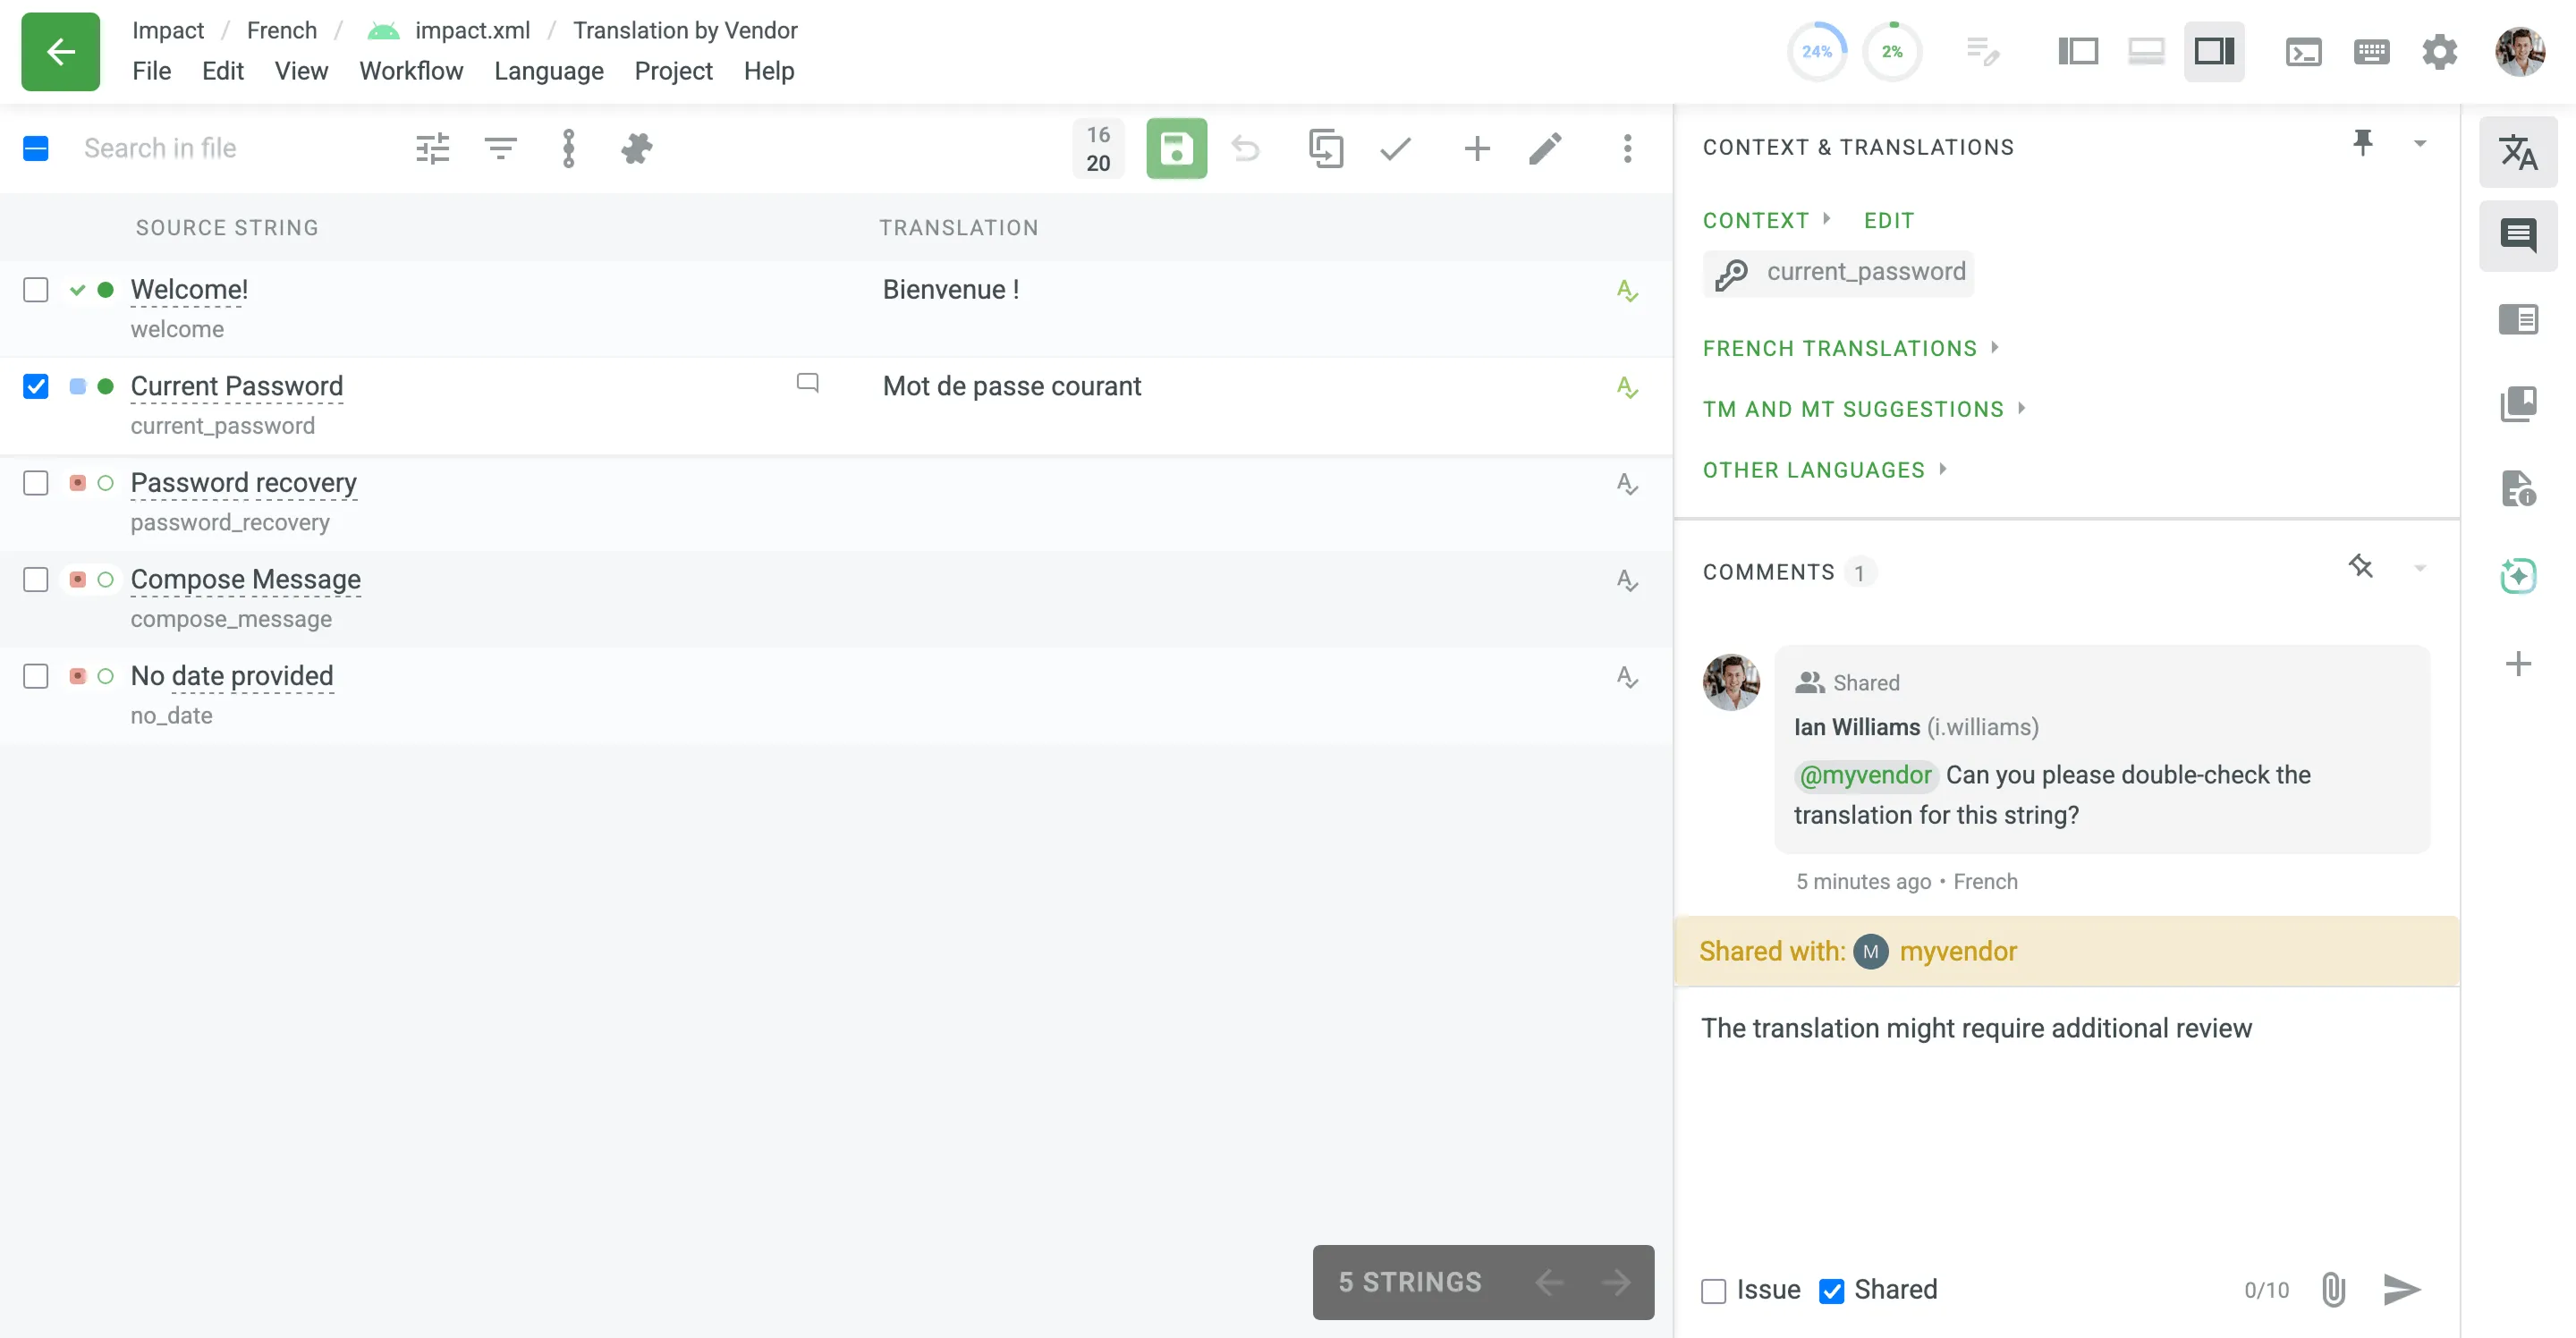2576x1338 pixels.
Task: Open the Workflow menu
Action: [x=411, y=71]
